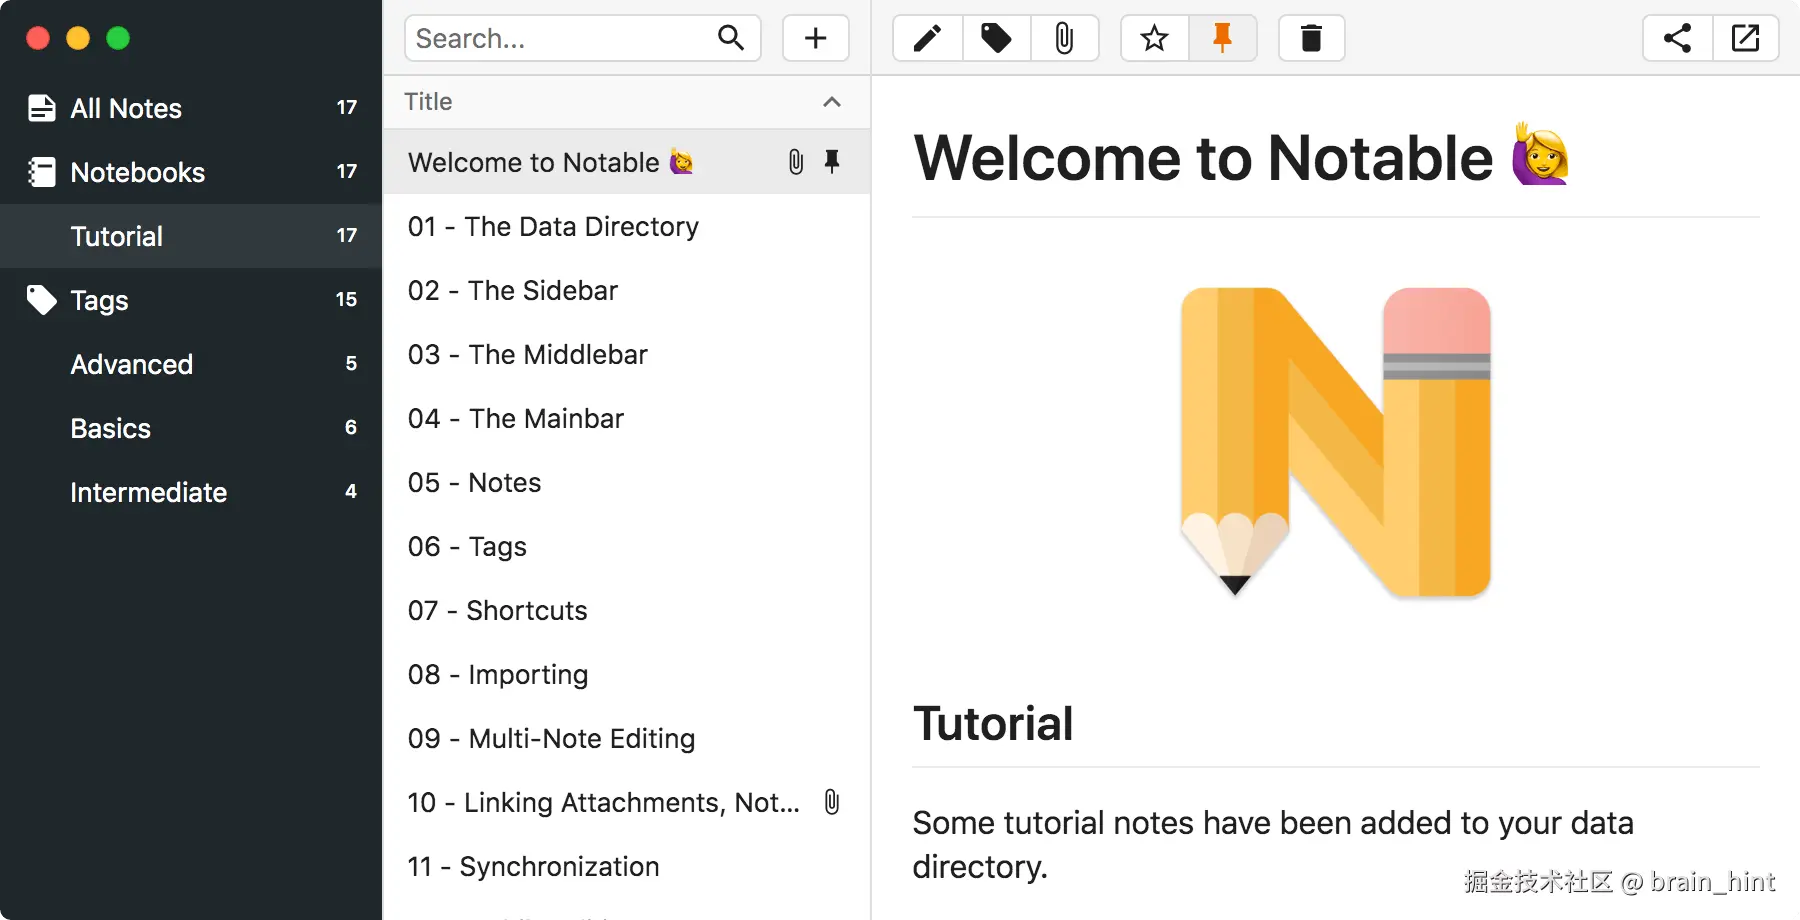This screenshot has height=920, width=1800.
Task: Click the search magnifier icon
Action: pyautogui.click(x=731, y=38)
